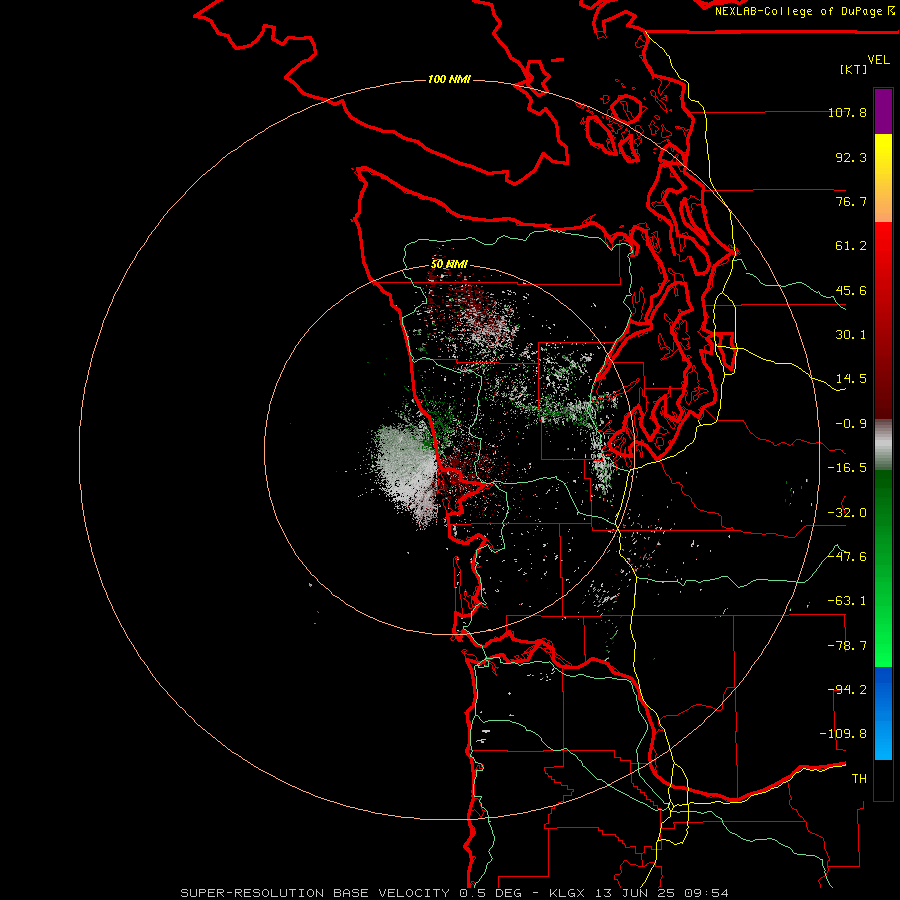
Task: Pick the blue segment of the color bar
Action: pyautogui.click(x=883, y=713)
